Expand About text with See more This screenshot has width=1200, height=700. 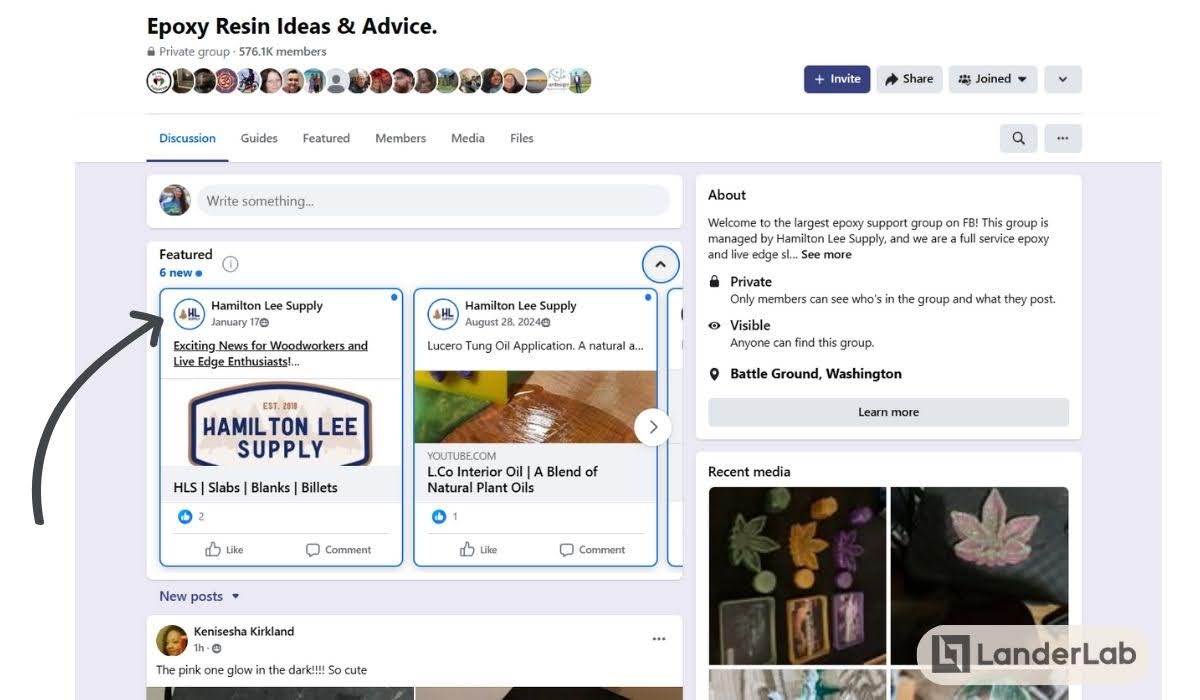pyautogui.click(x=826, y=255)
